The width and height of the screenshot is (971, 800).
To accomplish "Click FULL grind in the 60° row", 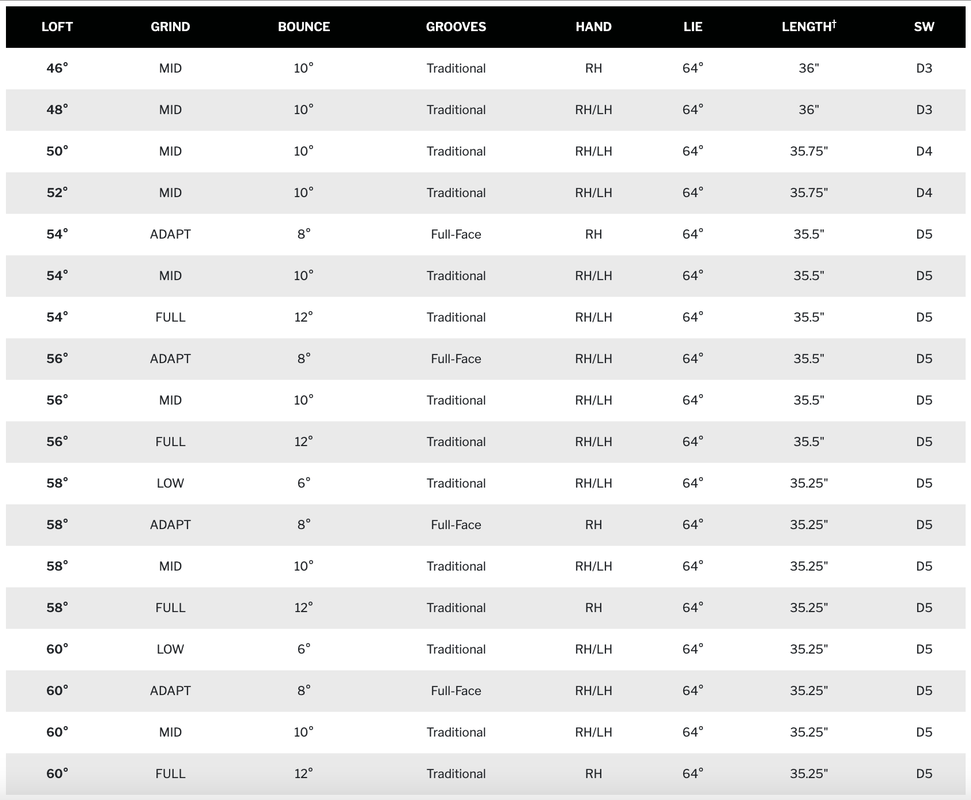I will (x=170, y=774).
